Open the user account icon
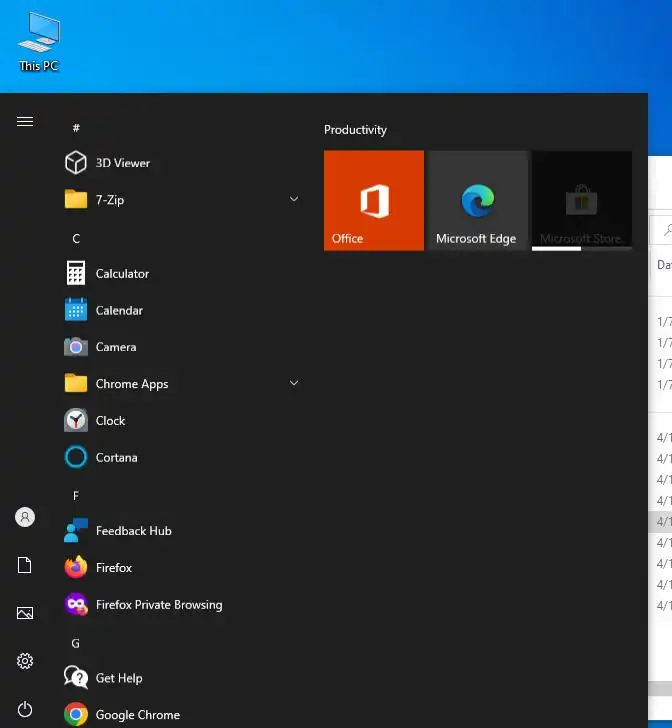672x728 pixels. pyautogui.click(x=25, y=517)
